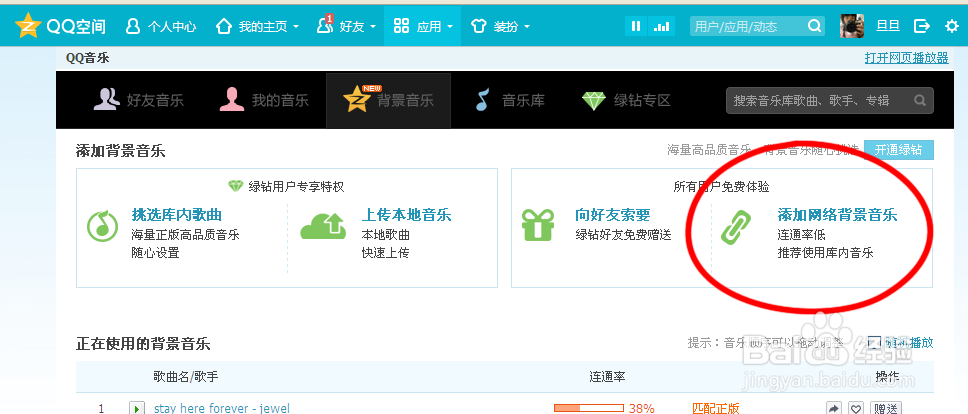This screenshot has width=968, height=414.
Task: Open the settings gear icon
Action: click(x=952, y=26)
